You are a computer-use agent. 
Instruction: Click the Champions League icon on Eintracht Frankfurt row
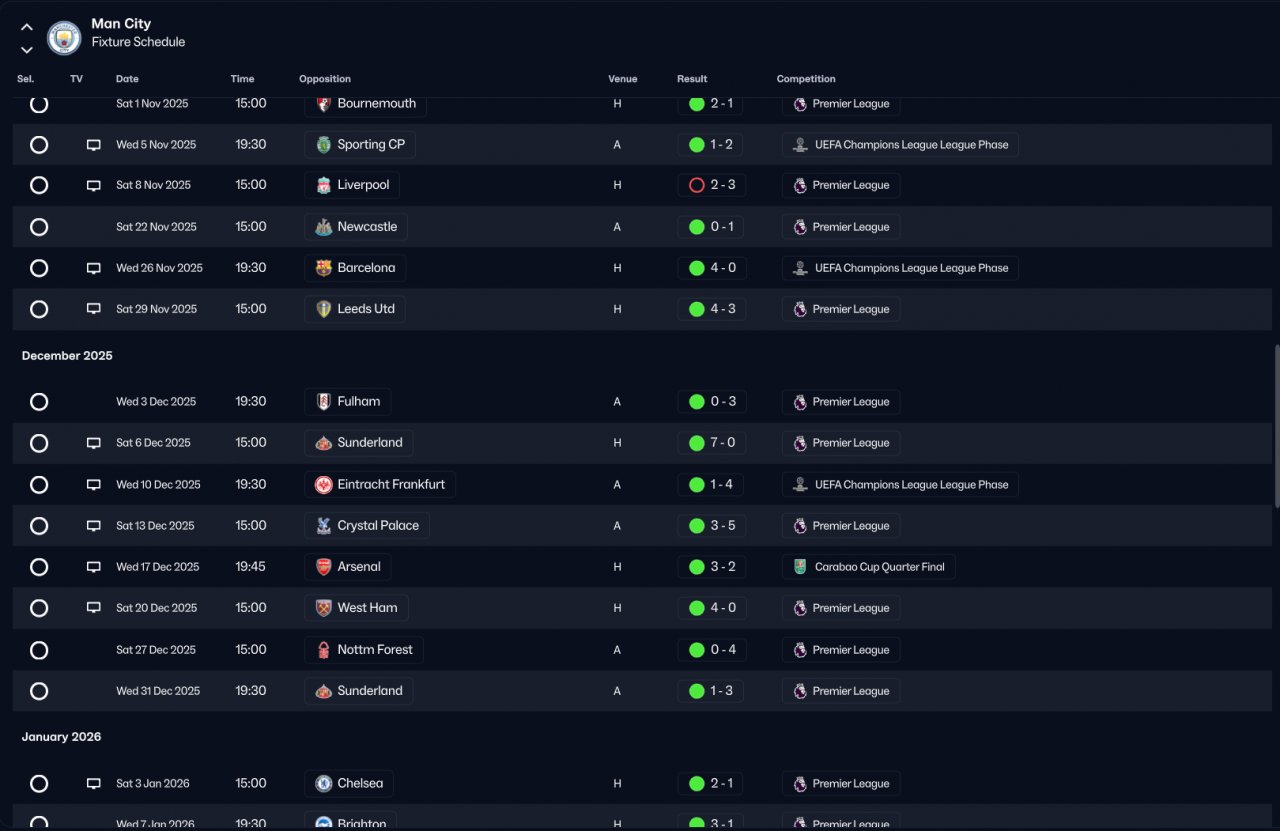point(800,485)
